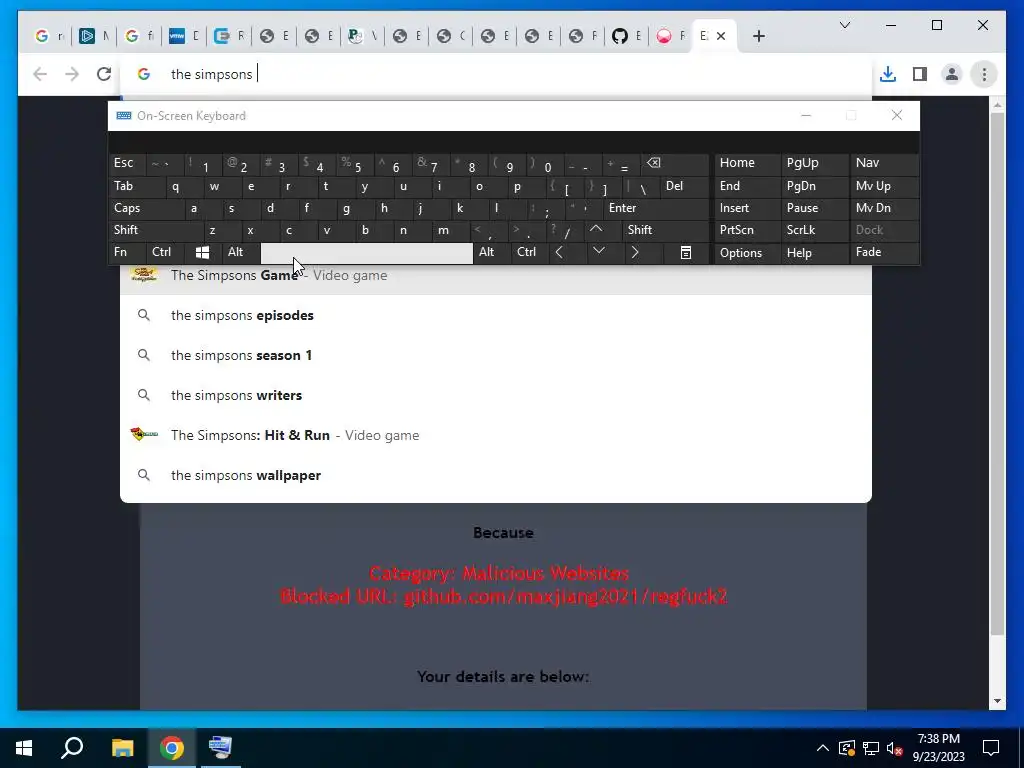Click the Google icon in address bar
The width and height of the screenshot is (1024, 768).
[x=144, y=74]
